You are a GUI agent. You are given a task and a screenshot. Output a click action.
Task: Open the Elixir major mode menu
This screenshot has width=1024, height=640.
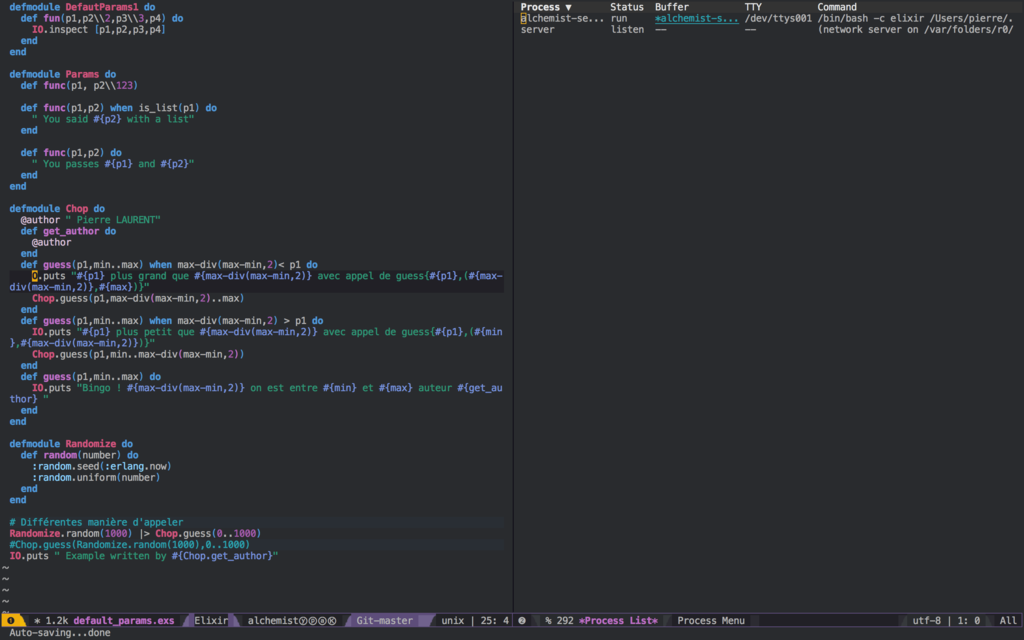tap(211, 620)
